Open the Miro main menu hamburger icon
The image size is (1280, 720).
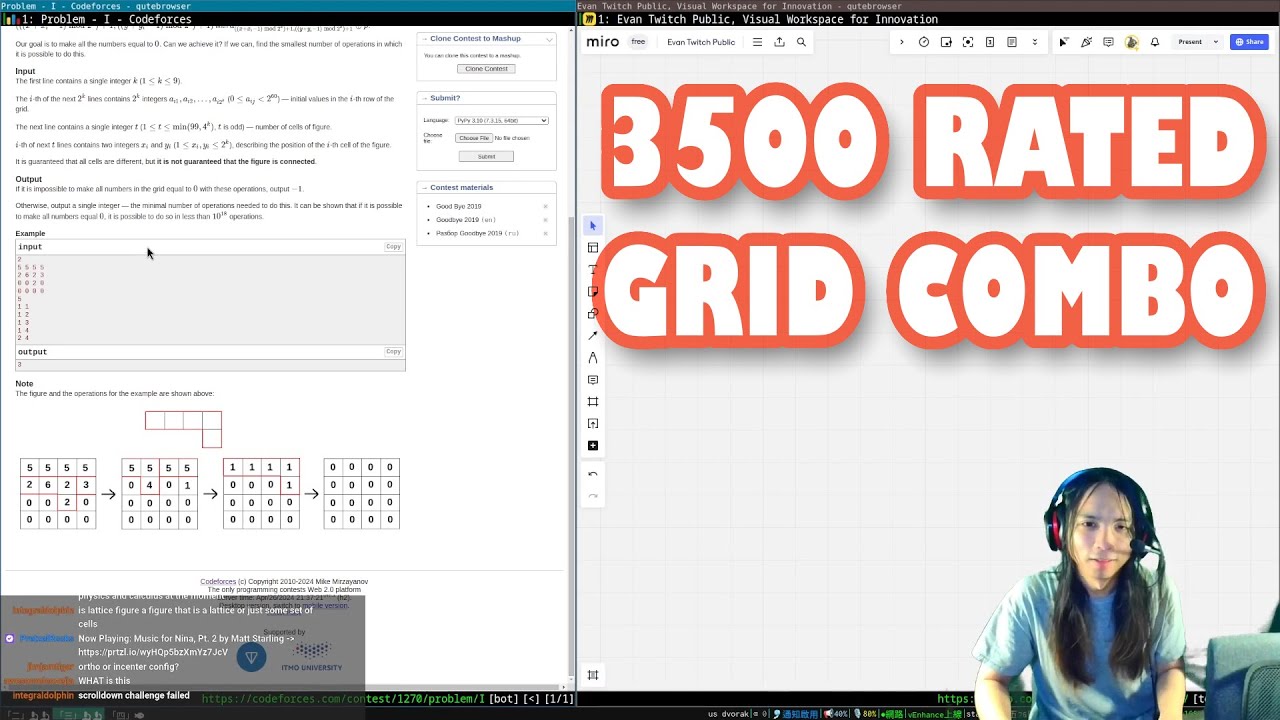[757, 42]
